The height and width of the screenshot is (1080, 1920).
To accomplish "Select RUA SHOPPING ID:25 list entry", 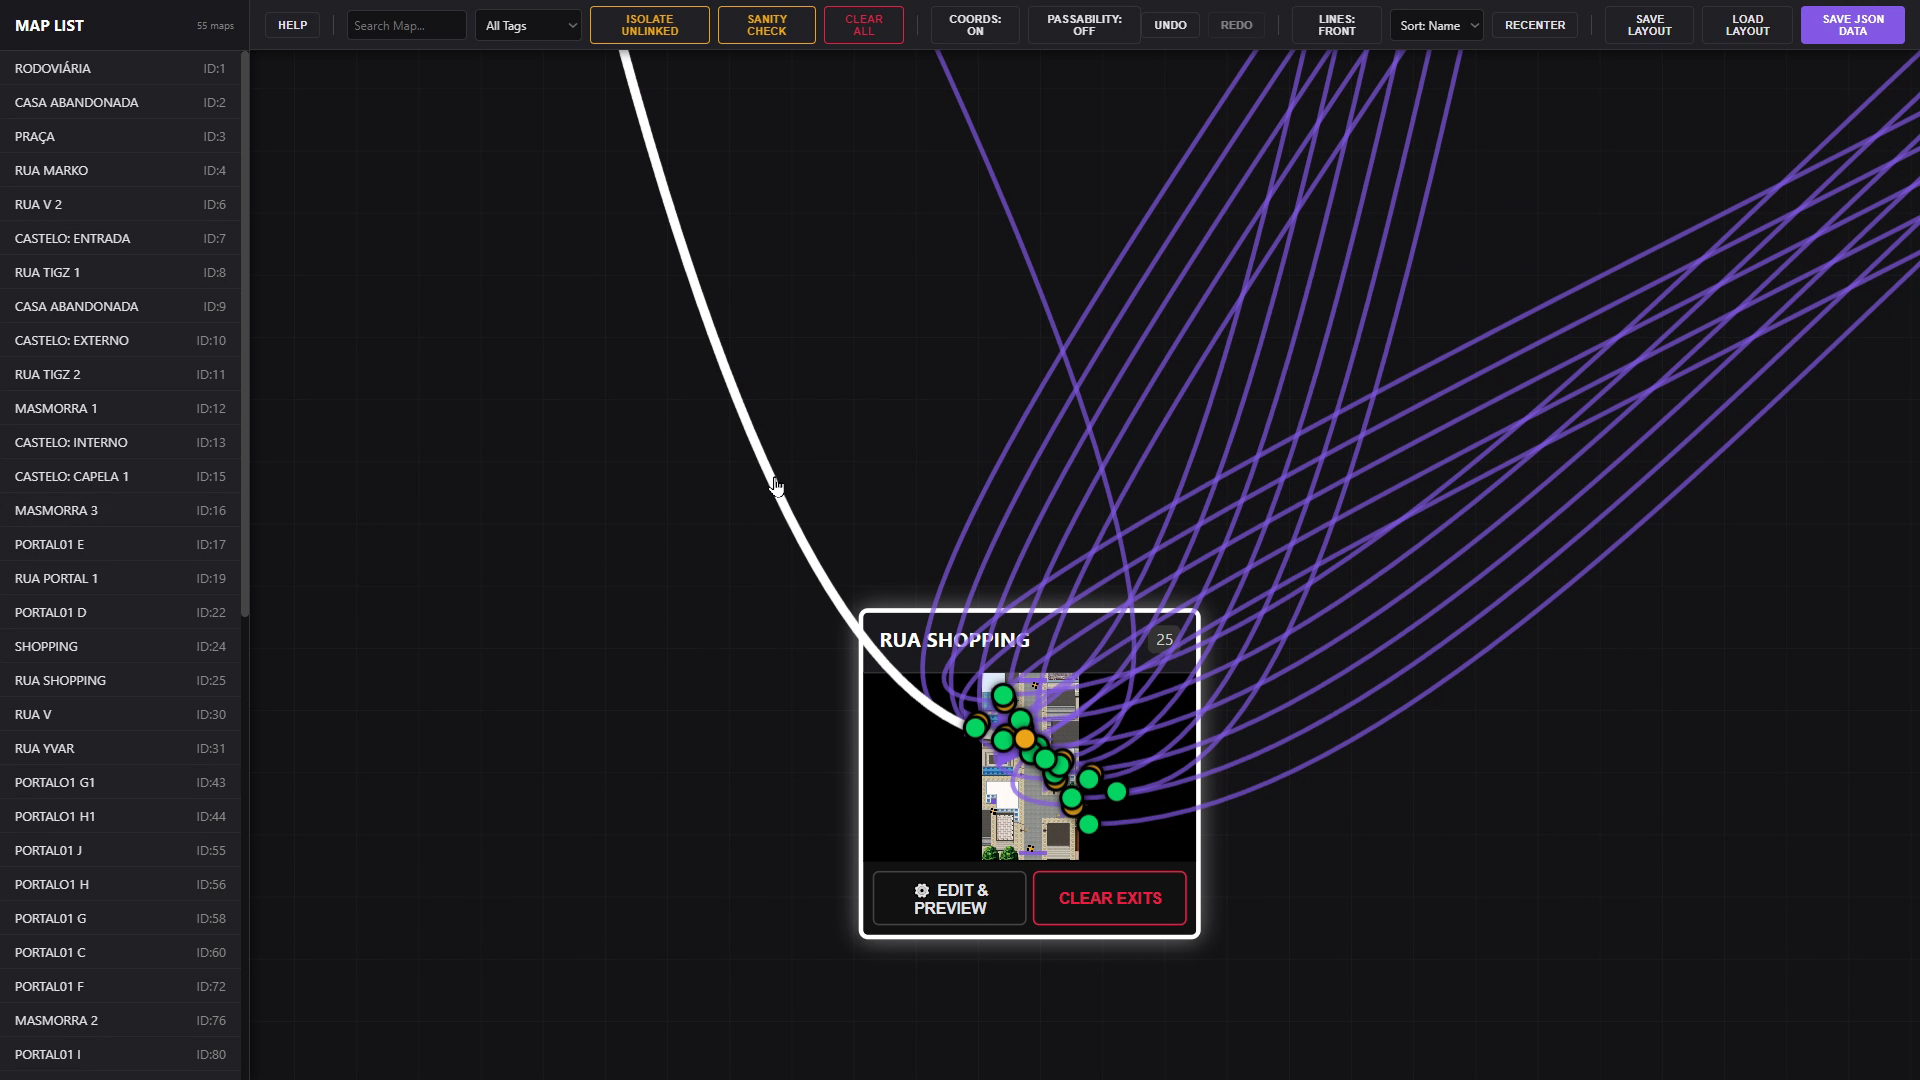I will pos(120,680).
